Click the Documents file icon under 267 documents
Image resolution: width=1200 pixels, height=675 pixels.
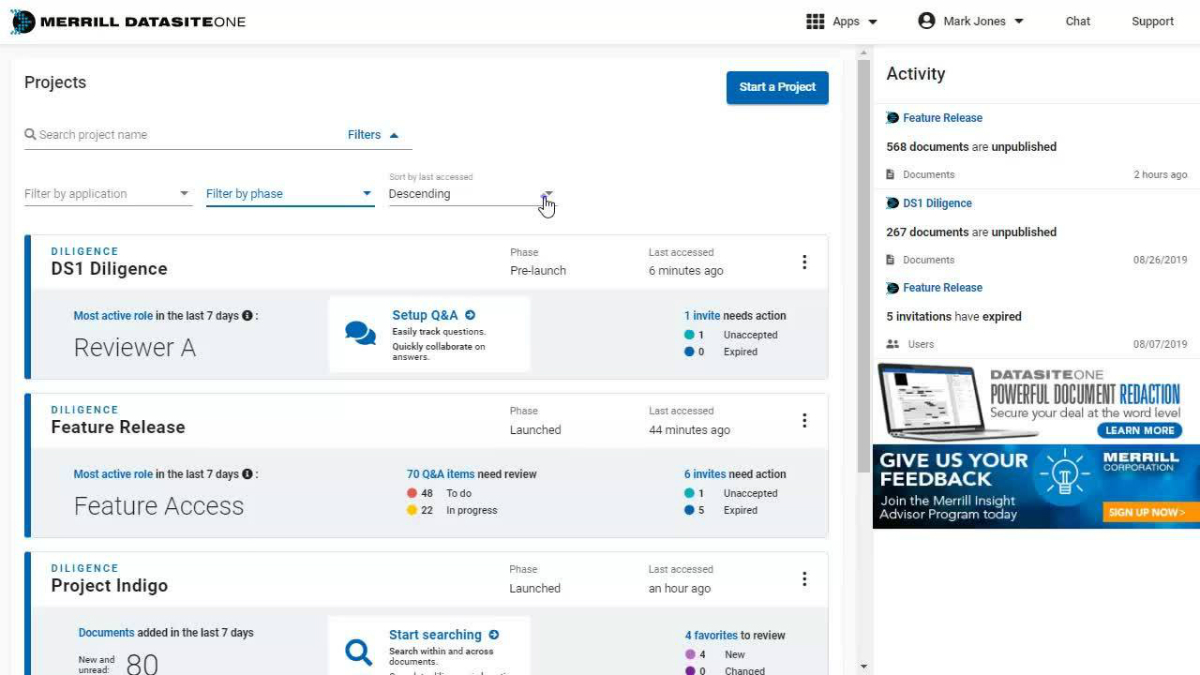tap(891, 260)
